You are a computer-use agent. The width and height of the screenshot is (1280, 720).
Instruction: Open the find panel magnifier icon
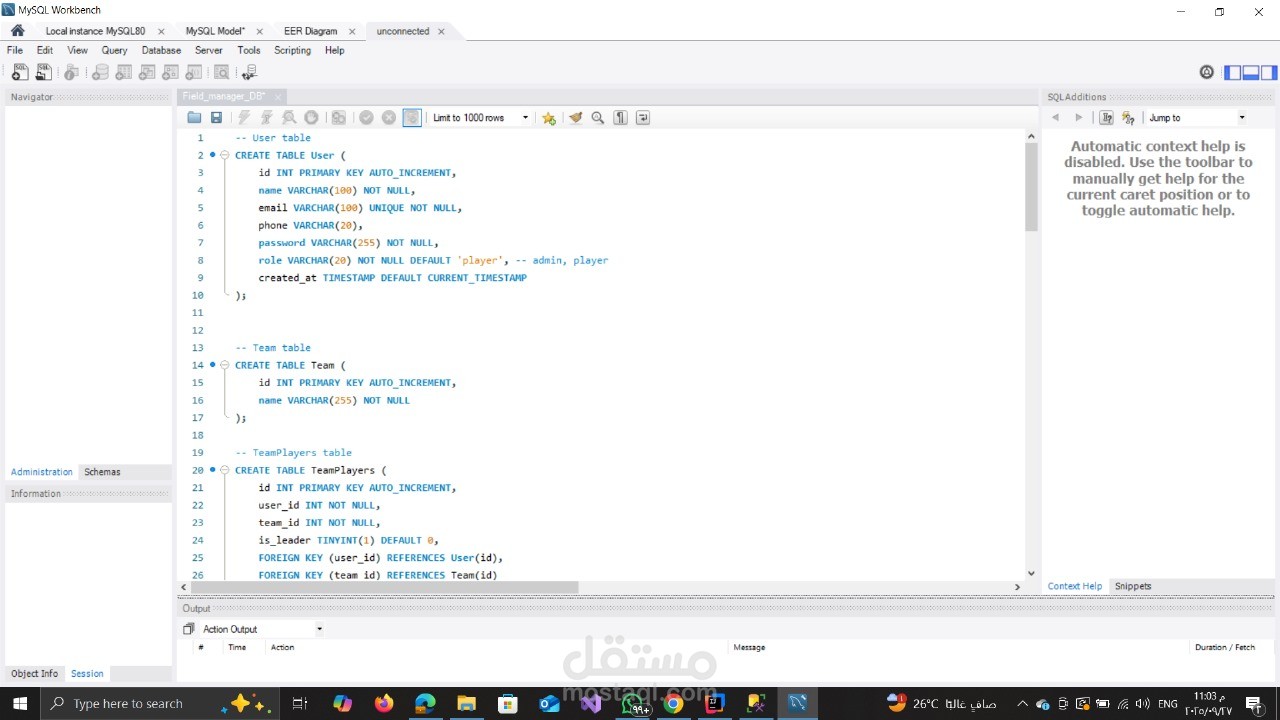(598, 118)
